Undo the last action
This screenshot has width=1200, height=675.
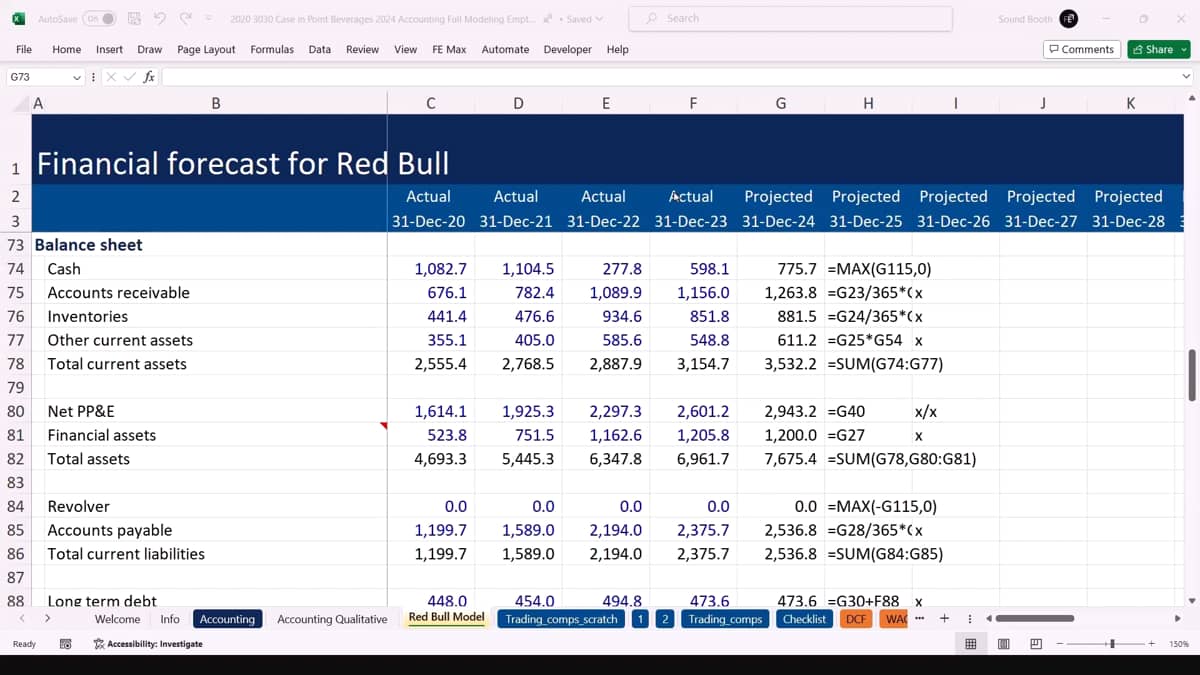tap(160, 19)
